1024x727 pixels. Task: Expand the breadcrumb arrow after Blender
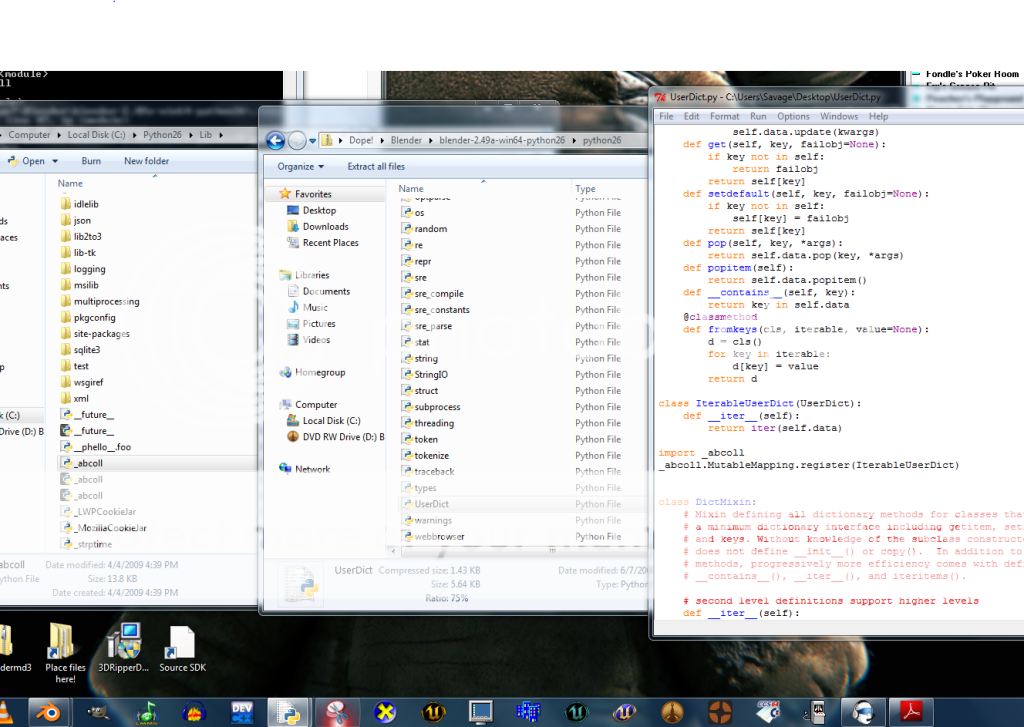[x=430, y=140]
